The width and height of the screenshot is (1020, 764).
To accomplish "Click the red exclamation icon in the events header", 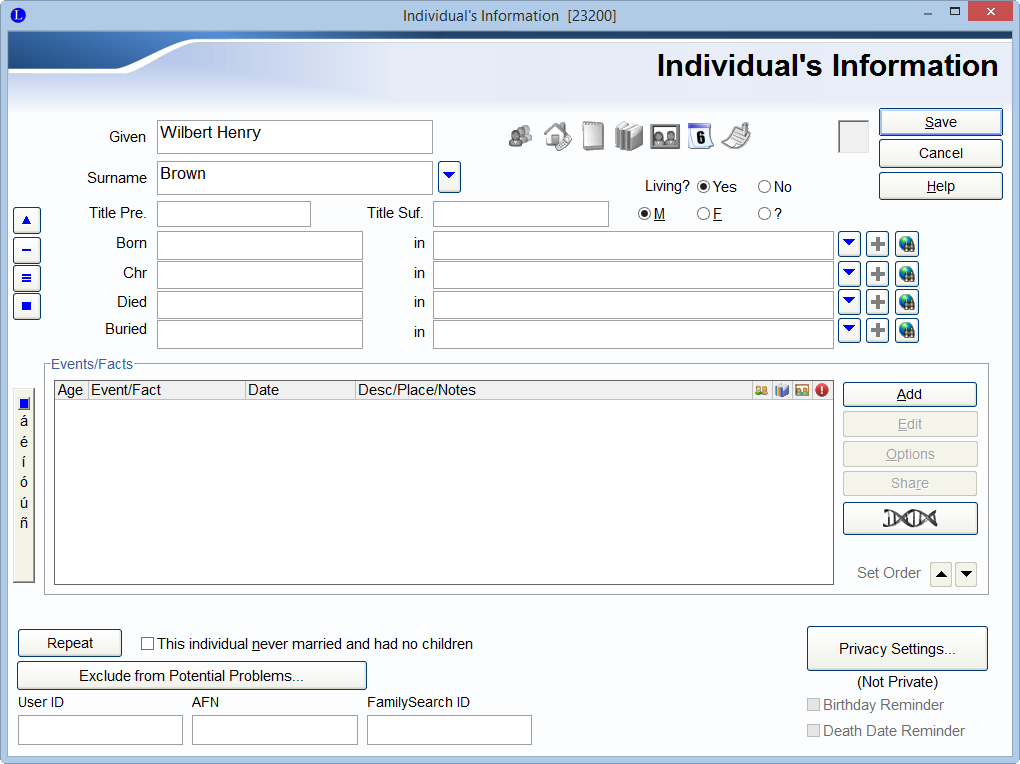I will 822,390.
